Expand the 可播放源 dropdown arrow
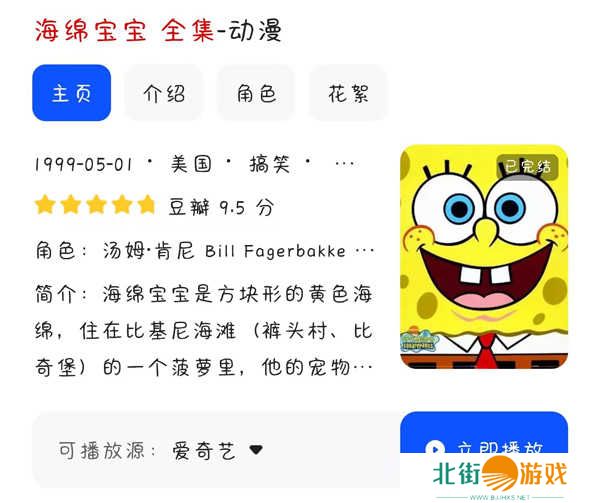The width and height of the screenshot is (600, 503). (256, 449)
